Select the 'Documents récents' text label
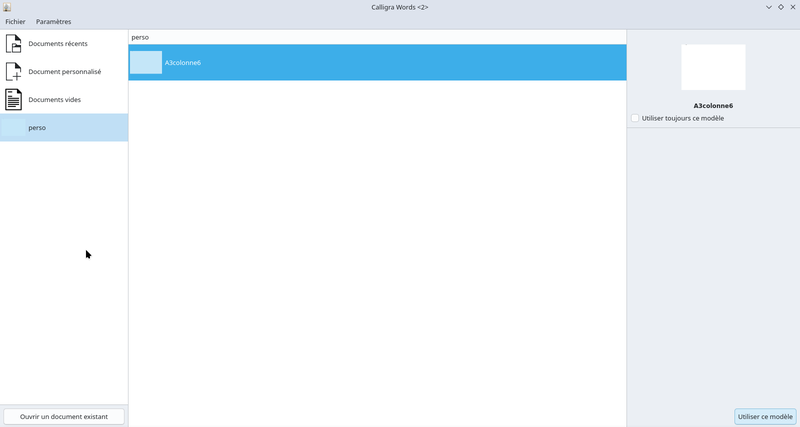 point(58,44)
